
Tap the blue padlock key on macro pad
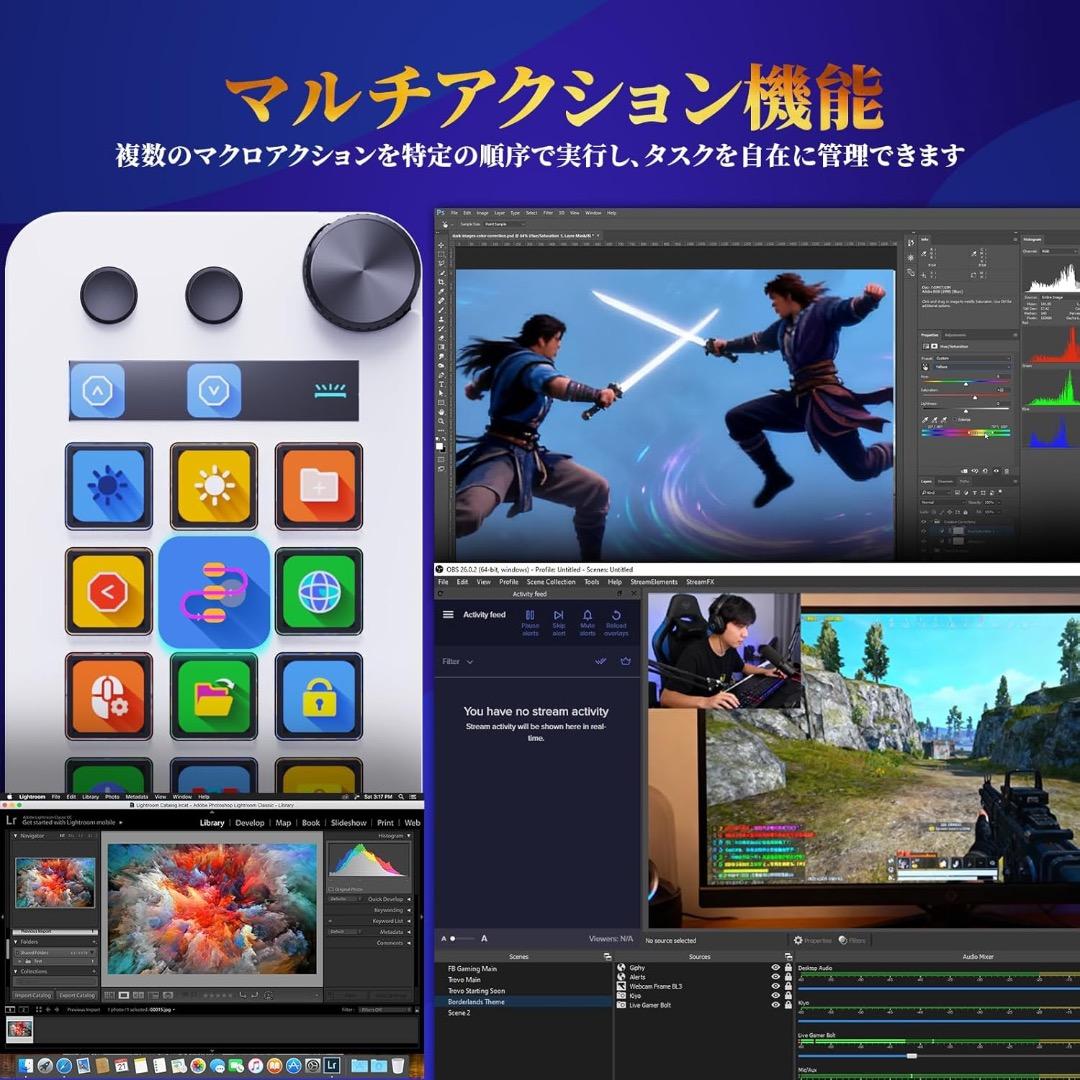tap(319, 696)
